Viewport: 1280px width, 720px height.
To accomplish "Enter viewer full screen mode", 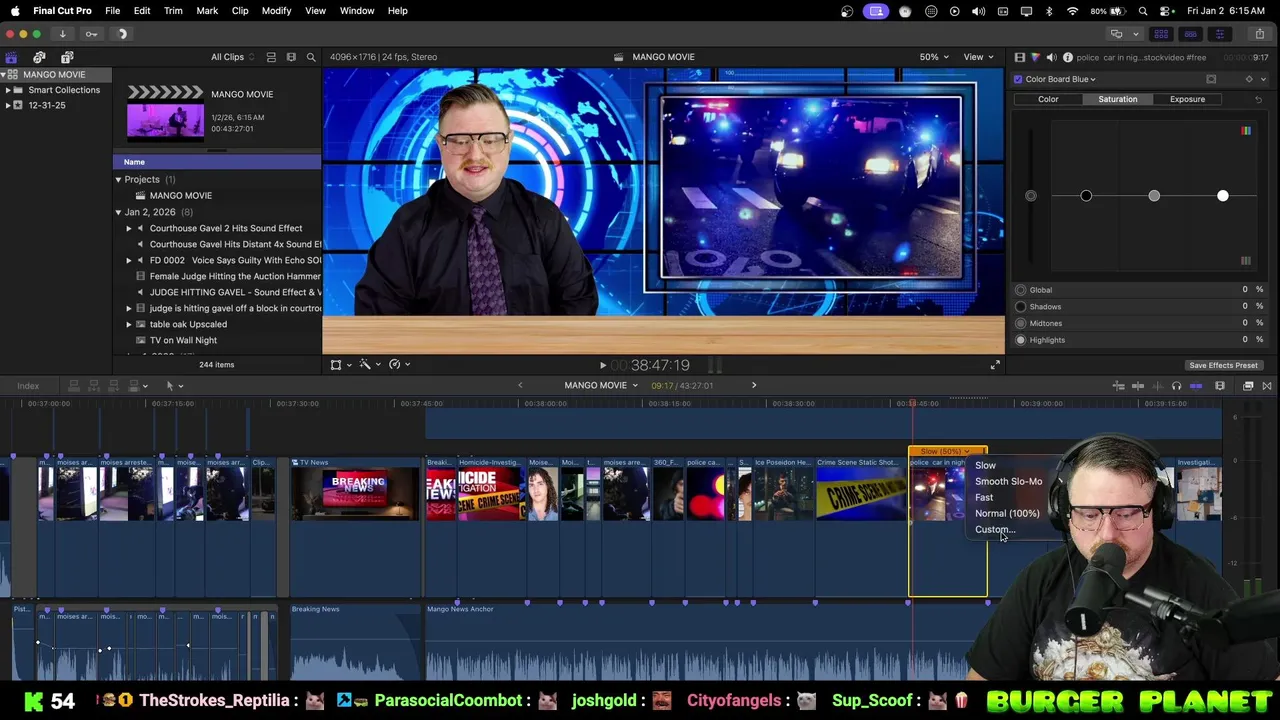I will coord(995,365).
